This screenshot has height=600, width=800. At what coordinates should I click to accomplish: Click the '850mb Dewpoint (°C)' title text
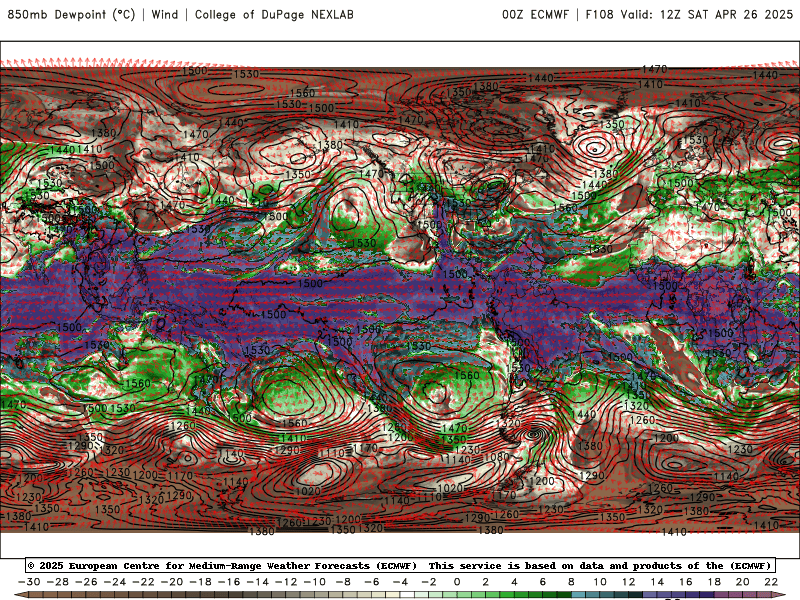click(71, 14)
